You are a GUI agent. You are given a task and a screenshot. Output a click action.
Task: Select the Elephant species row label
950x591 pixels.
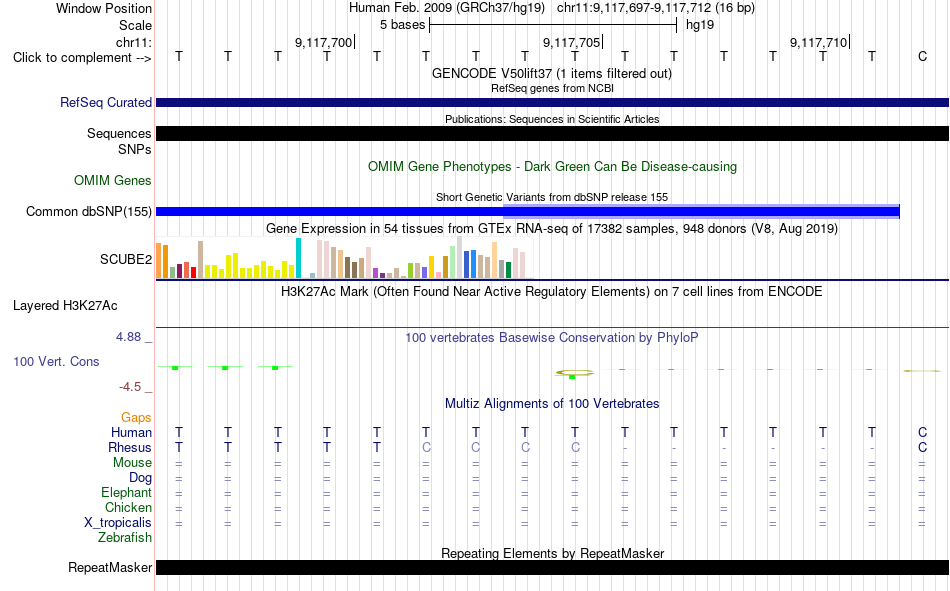[x=126, y=492]
